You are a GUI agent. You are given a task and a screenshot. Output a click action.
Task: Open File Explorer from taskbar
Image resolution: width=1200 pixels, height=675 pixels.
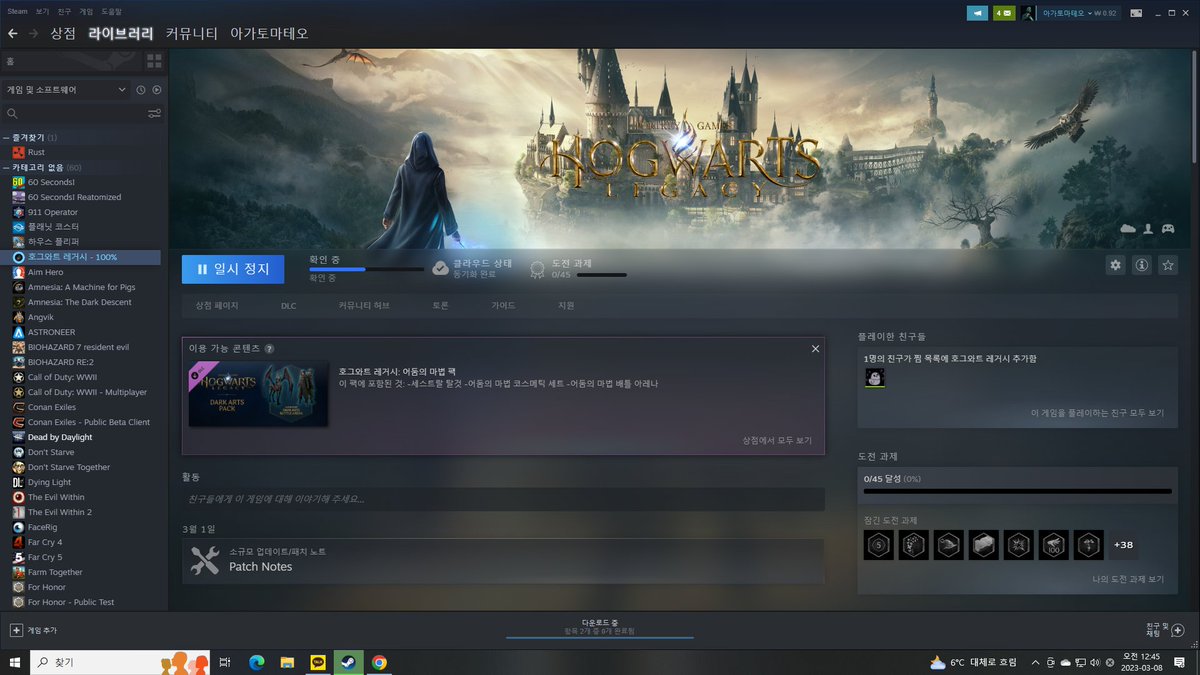pyautogui.click(x=287, y=662)
